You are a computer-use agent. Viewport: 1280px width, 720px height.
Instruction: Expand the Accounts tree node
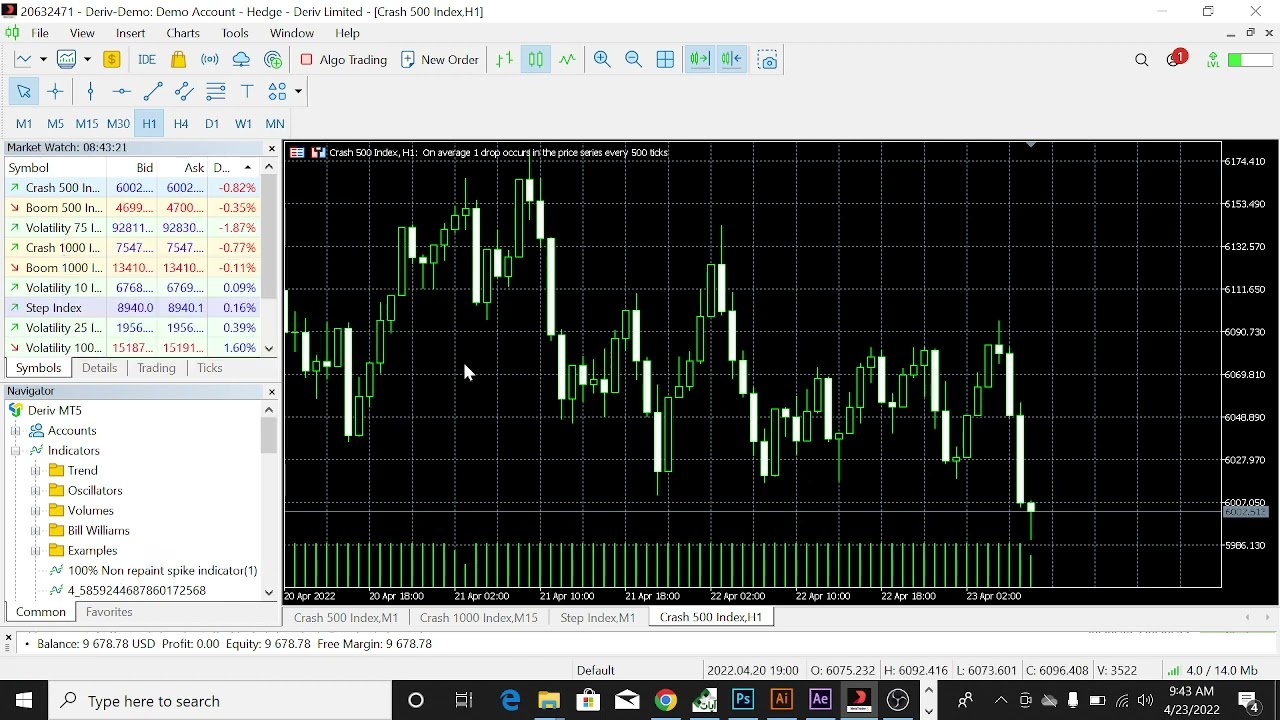16,431
